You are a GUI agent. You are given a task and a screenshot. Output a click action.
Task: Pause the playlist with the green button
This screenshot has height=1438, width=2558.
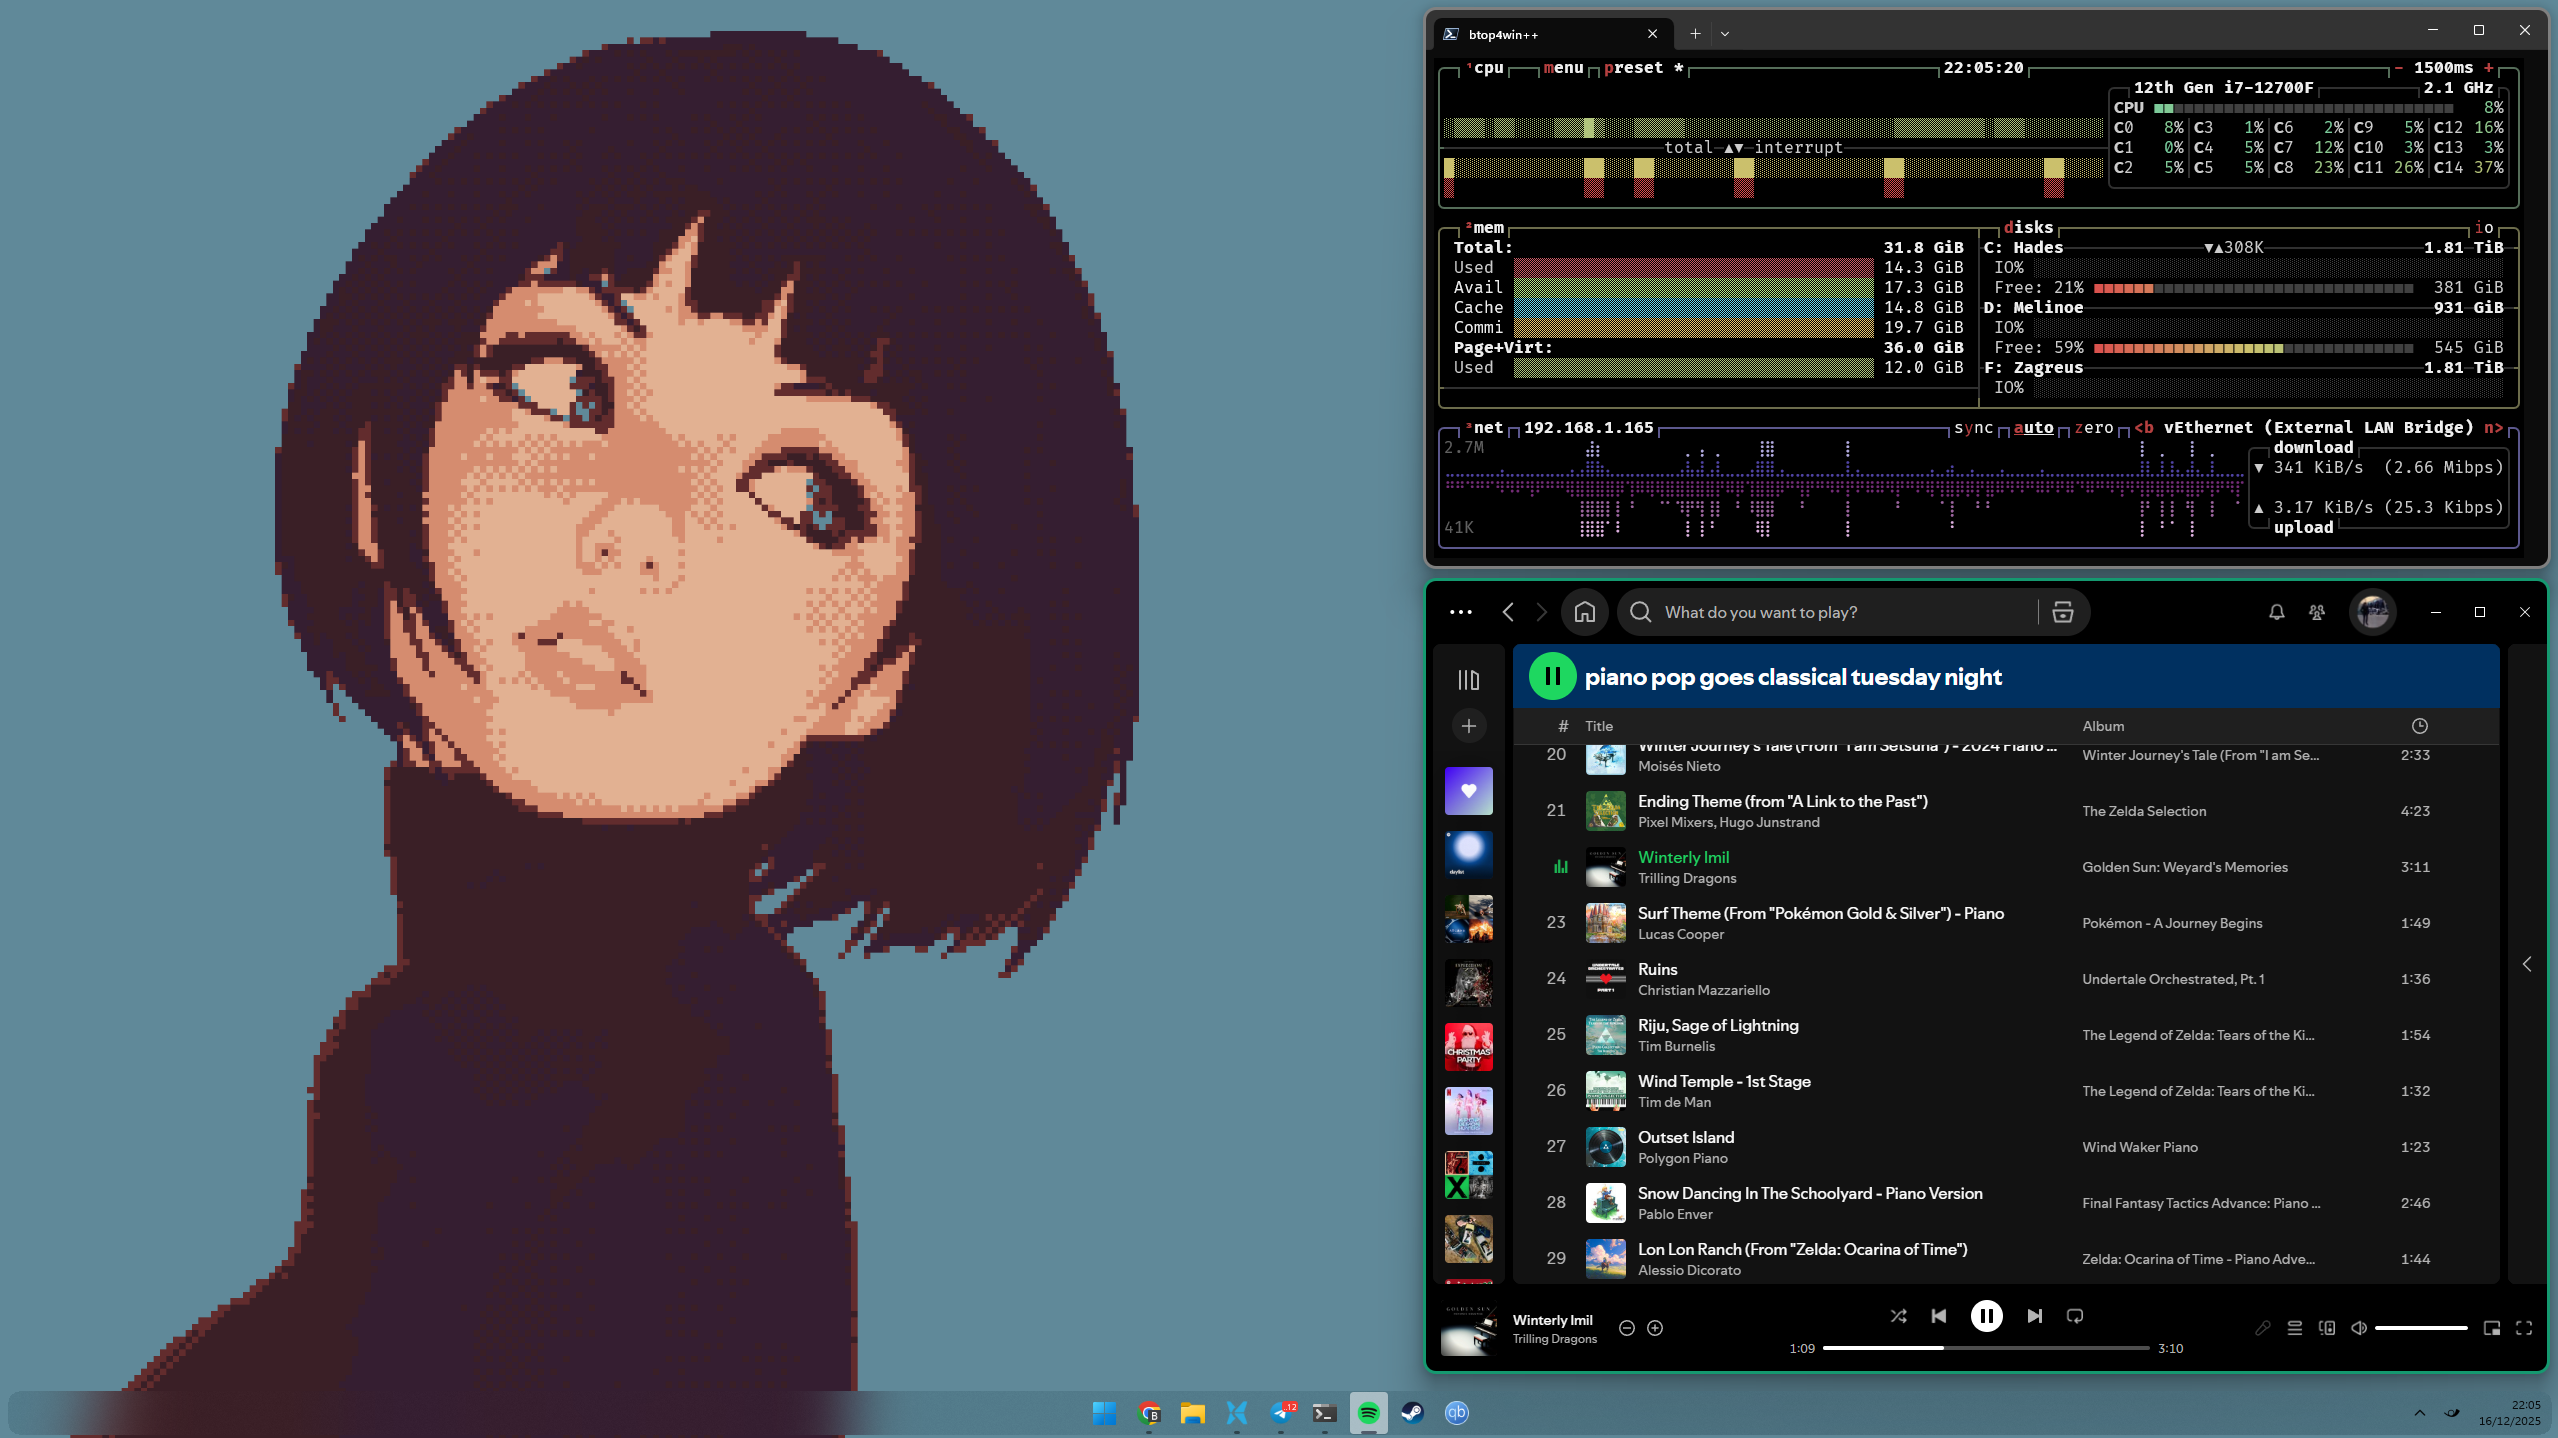(1552, 677)
